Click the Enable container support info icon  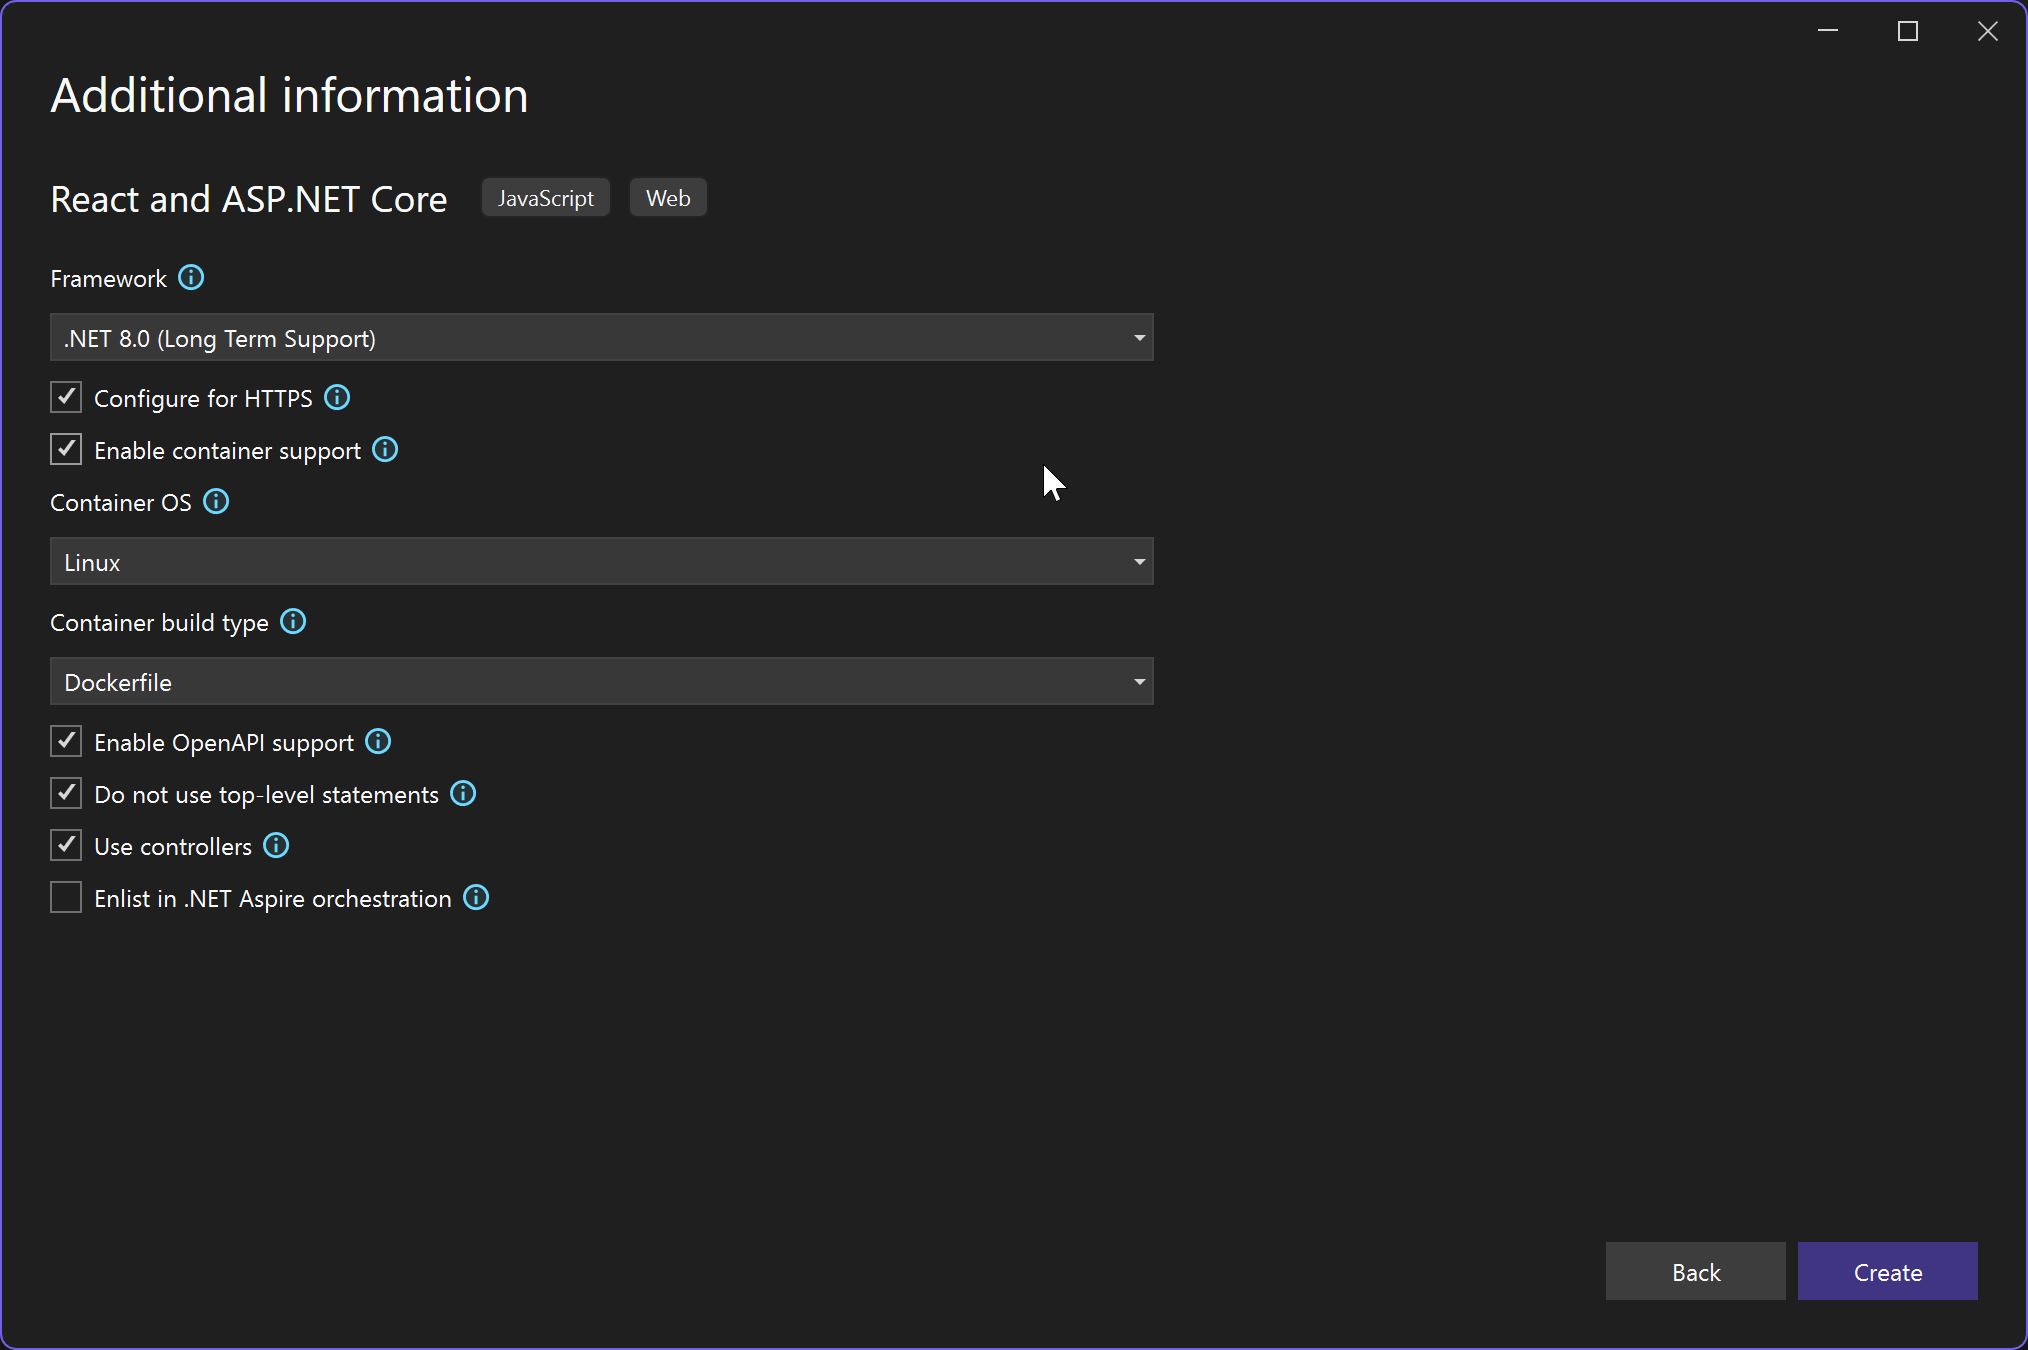point(385,449)
